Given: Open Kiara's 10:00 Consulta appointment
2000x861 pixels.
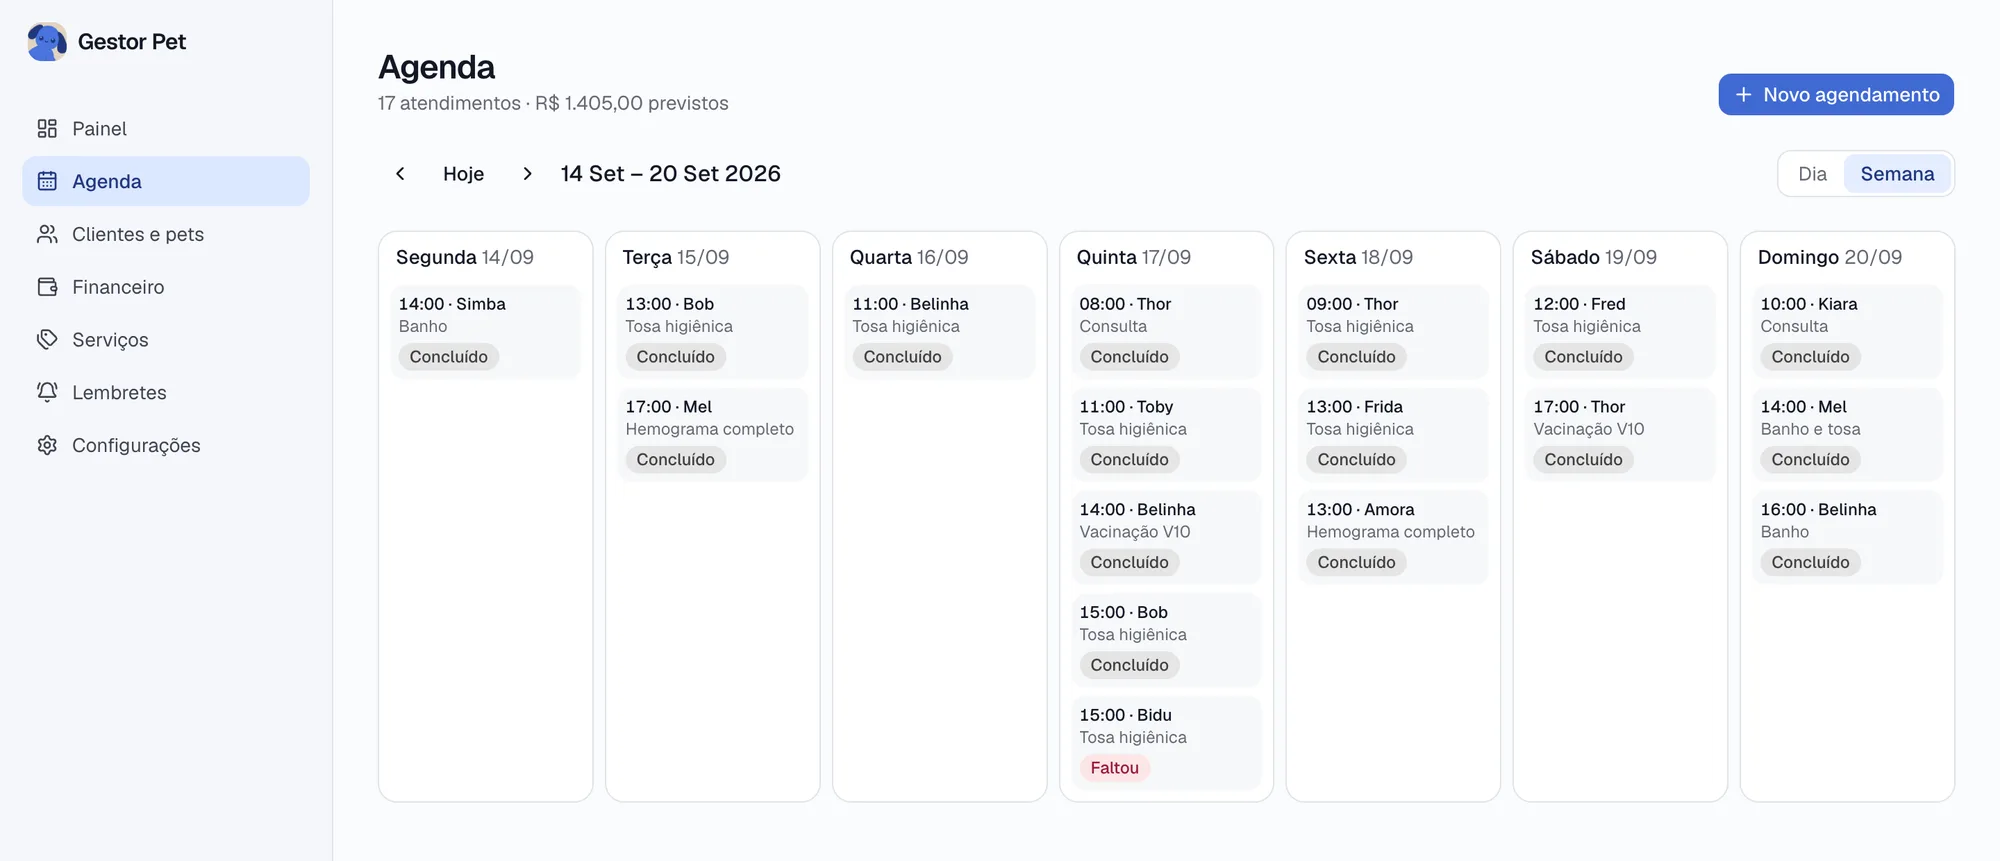Looking at the screenshot, I should tap(1847, 332).
